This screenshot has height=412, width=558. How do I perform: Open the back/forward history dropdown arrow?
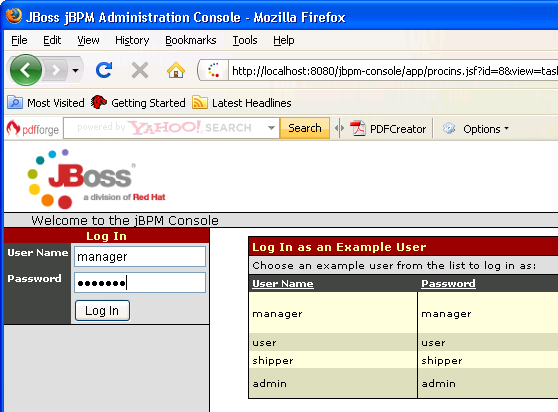pyautogui.click(x=75, y=70)
